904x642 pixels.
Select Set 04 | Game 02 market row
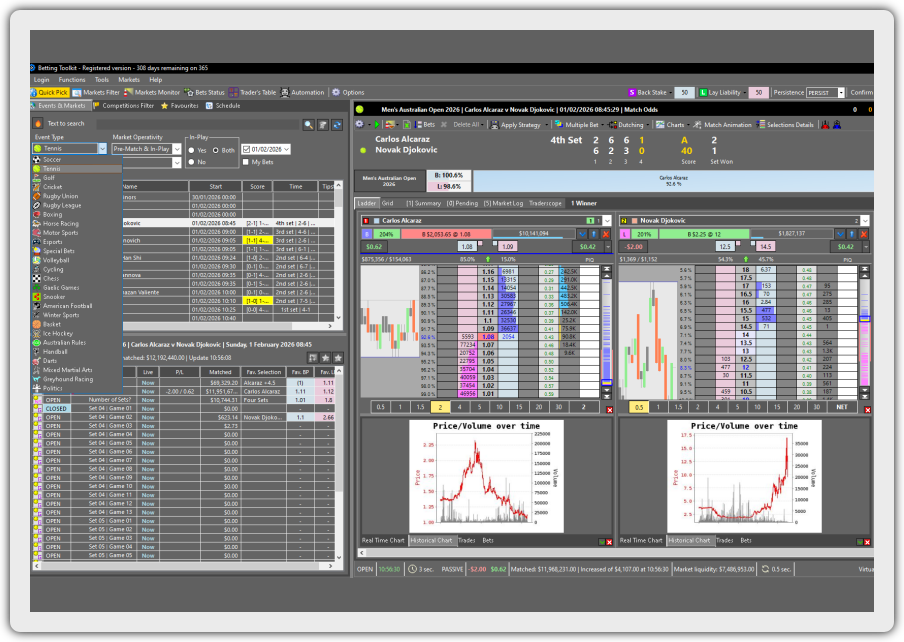[x=184, y=417]
